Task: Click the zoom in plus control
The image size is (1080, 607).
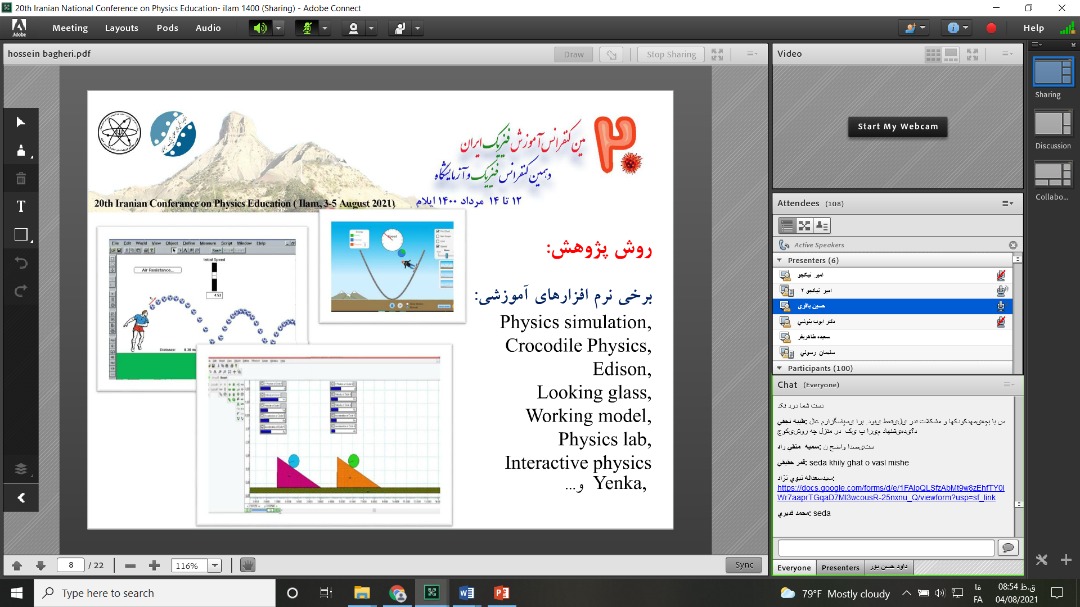Action: (x=154, y=566)
